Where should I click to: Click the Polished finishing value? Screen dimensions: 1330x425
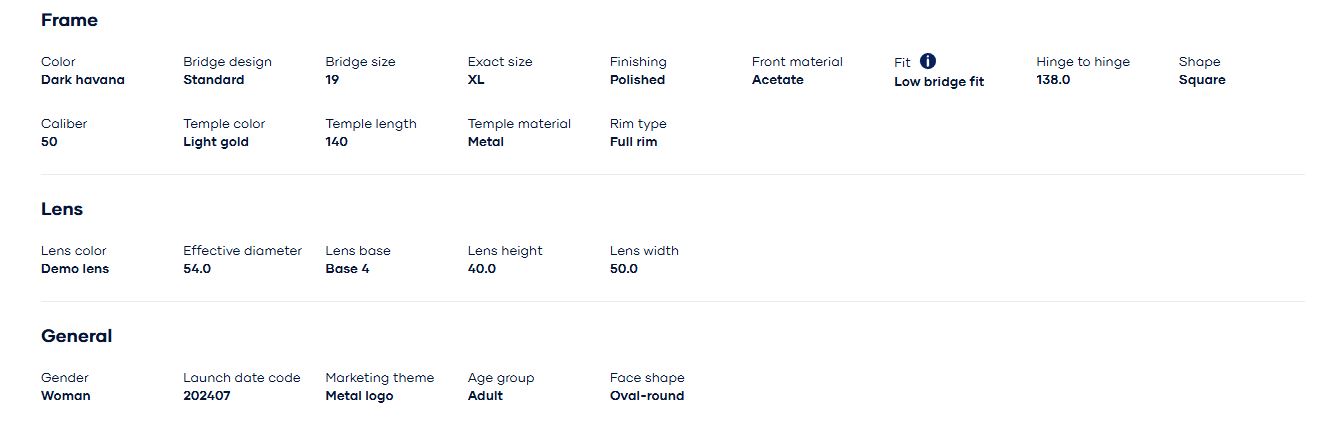tap(637, 80)
